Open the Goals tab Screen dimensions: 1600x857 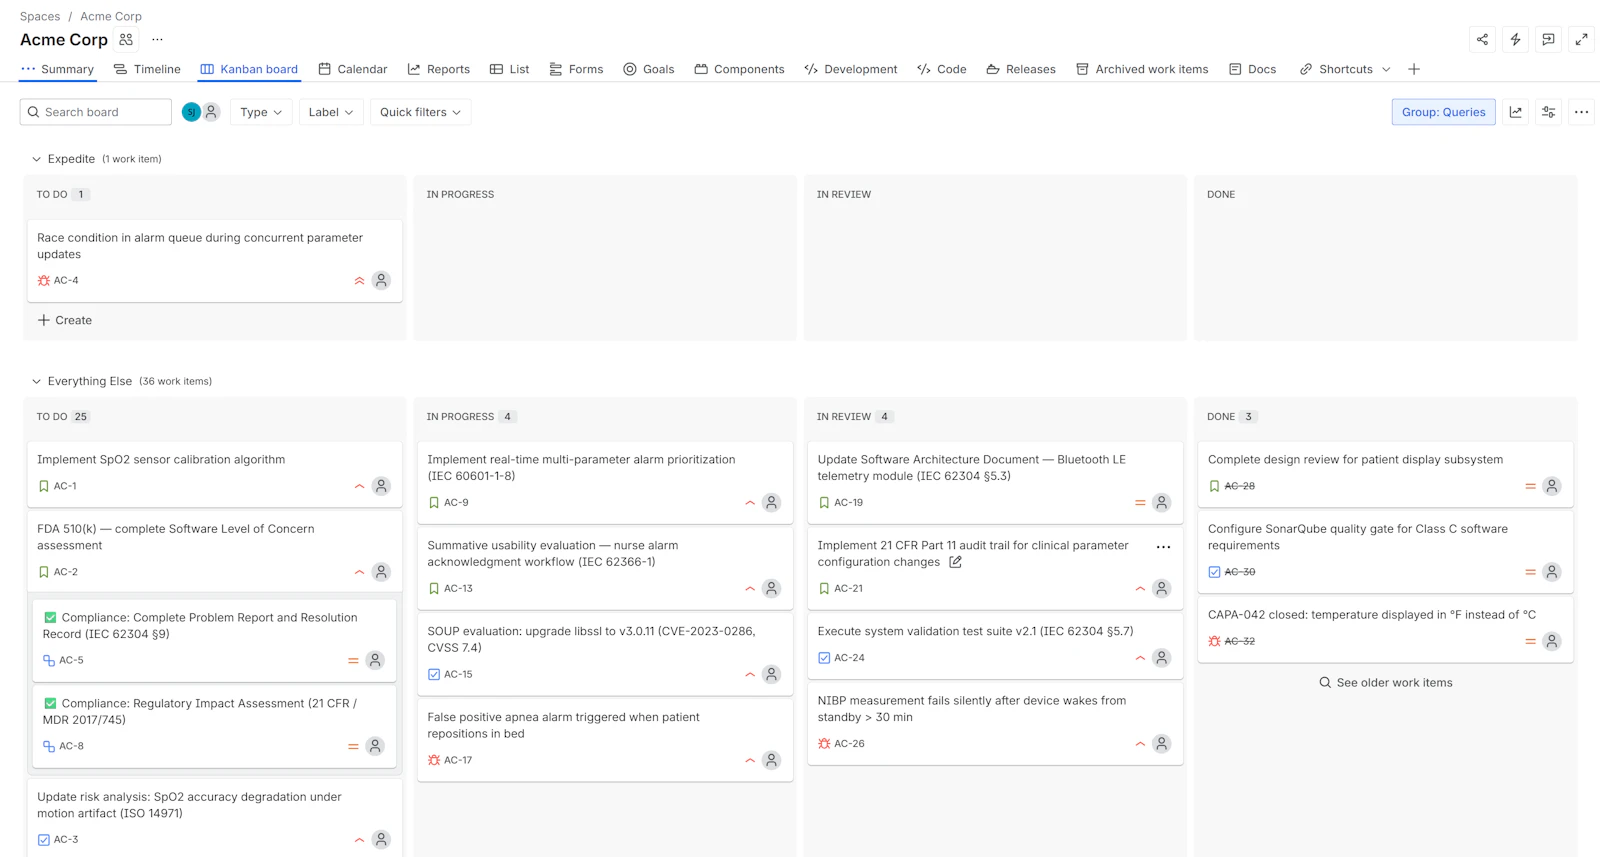(x=648, y=69)
